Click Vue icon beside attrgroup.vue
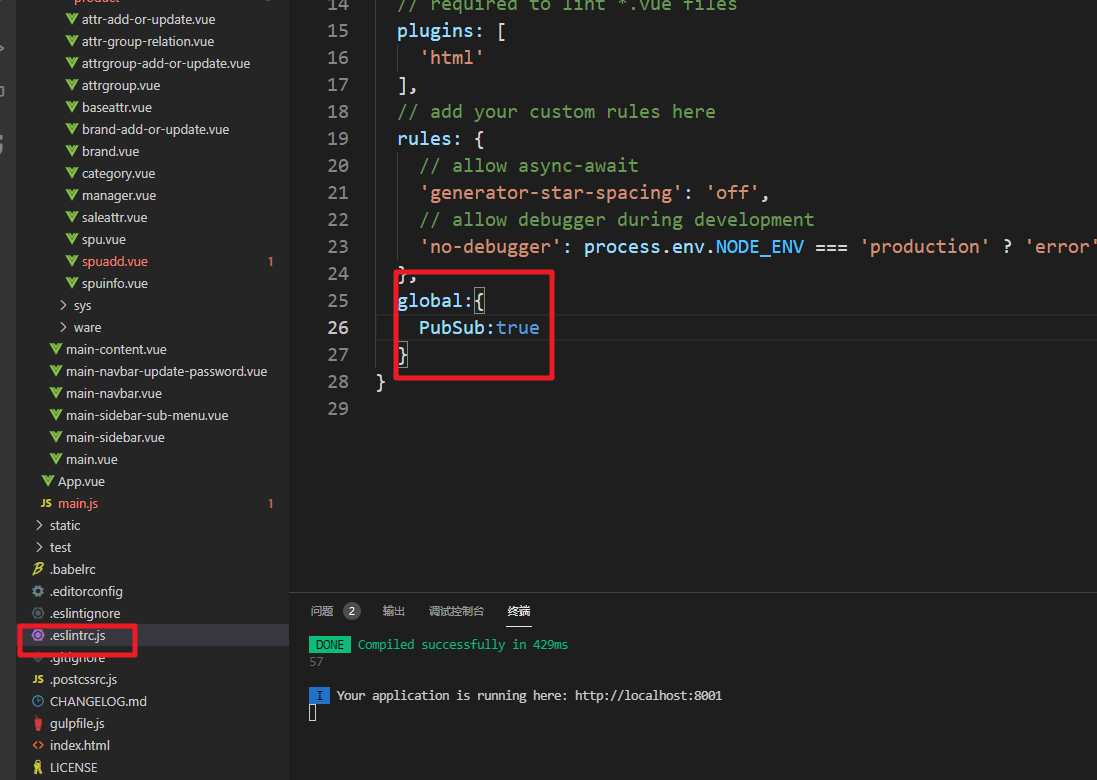The width and height of the screenshot is (1097, 780). [71, 85]
